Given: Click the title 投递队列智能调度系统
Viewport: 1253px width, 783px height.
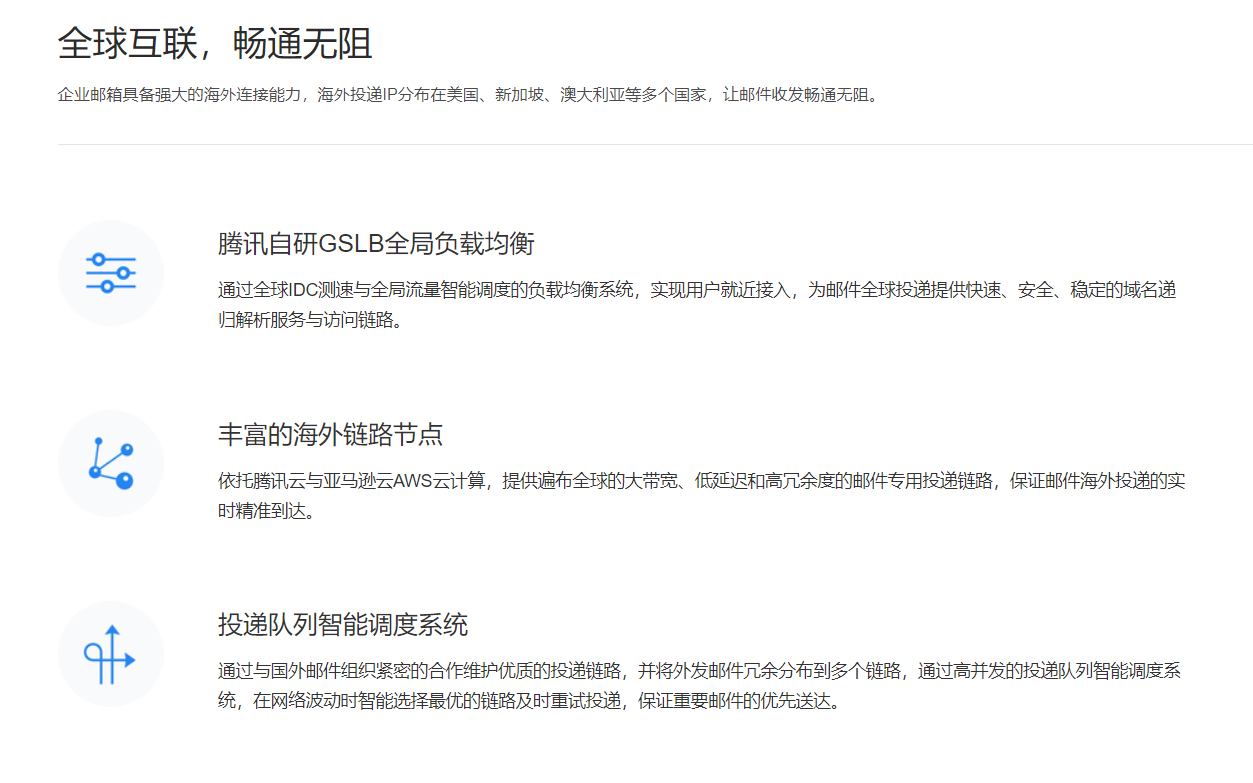Looking at the screenshot, I should coord(342,626).
